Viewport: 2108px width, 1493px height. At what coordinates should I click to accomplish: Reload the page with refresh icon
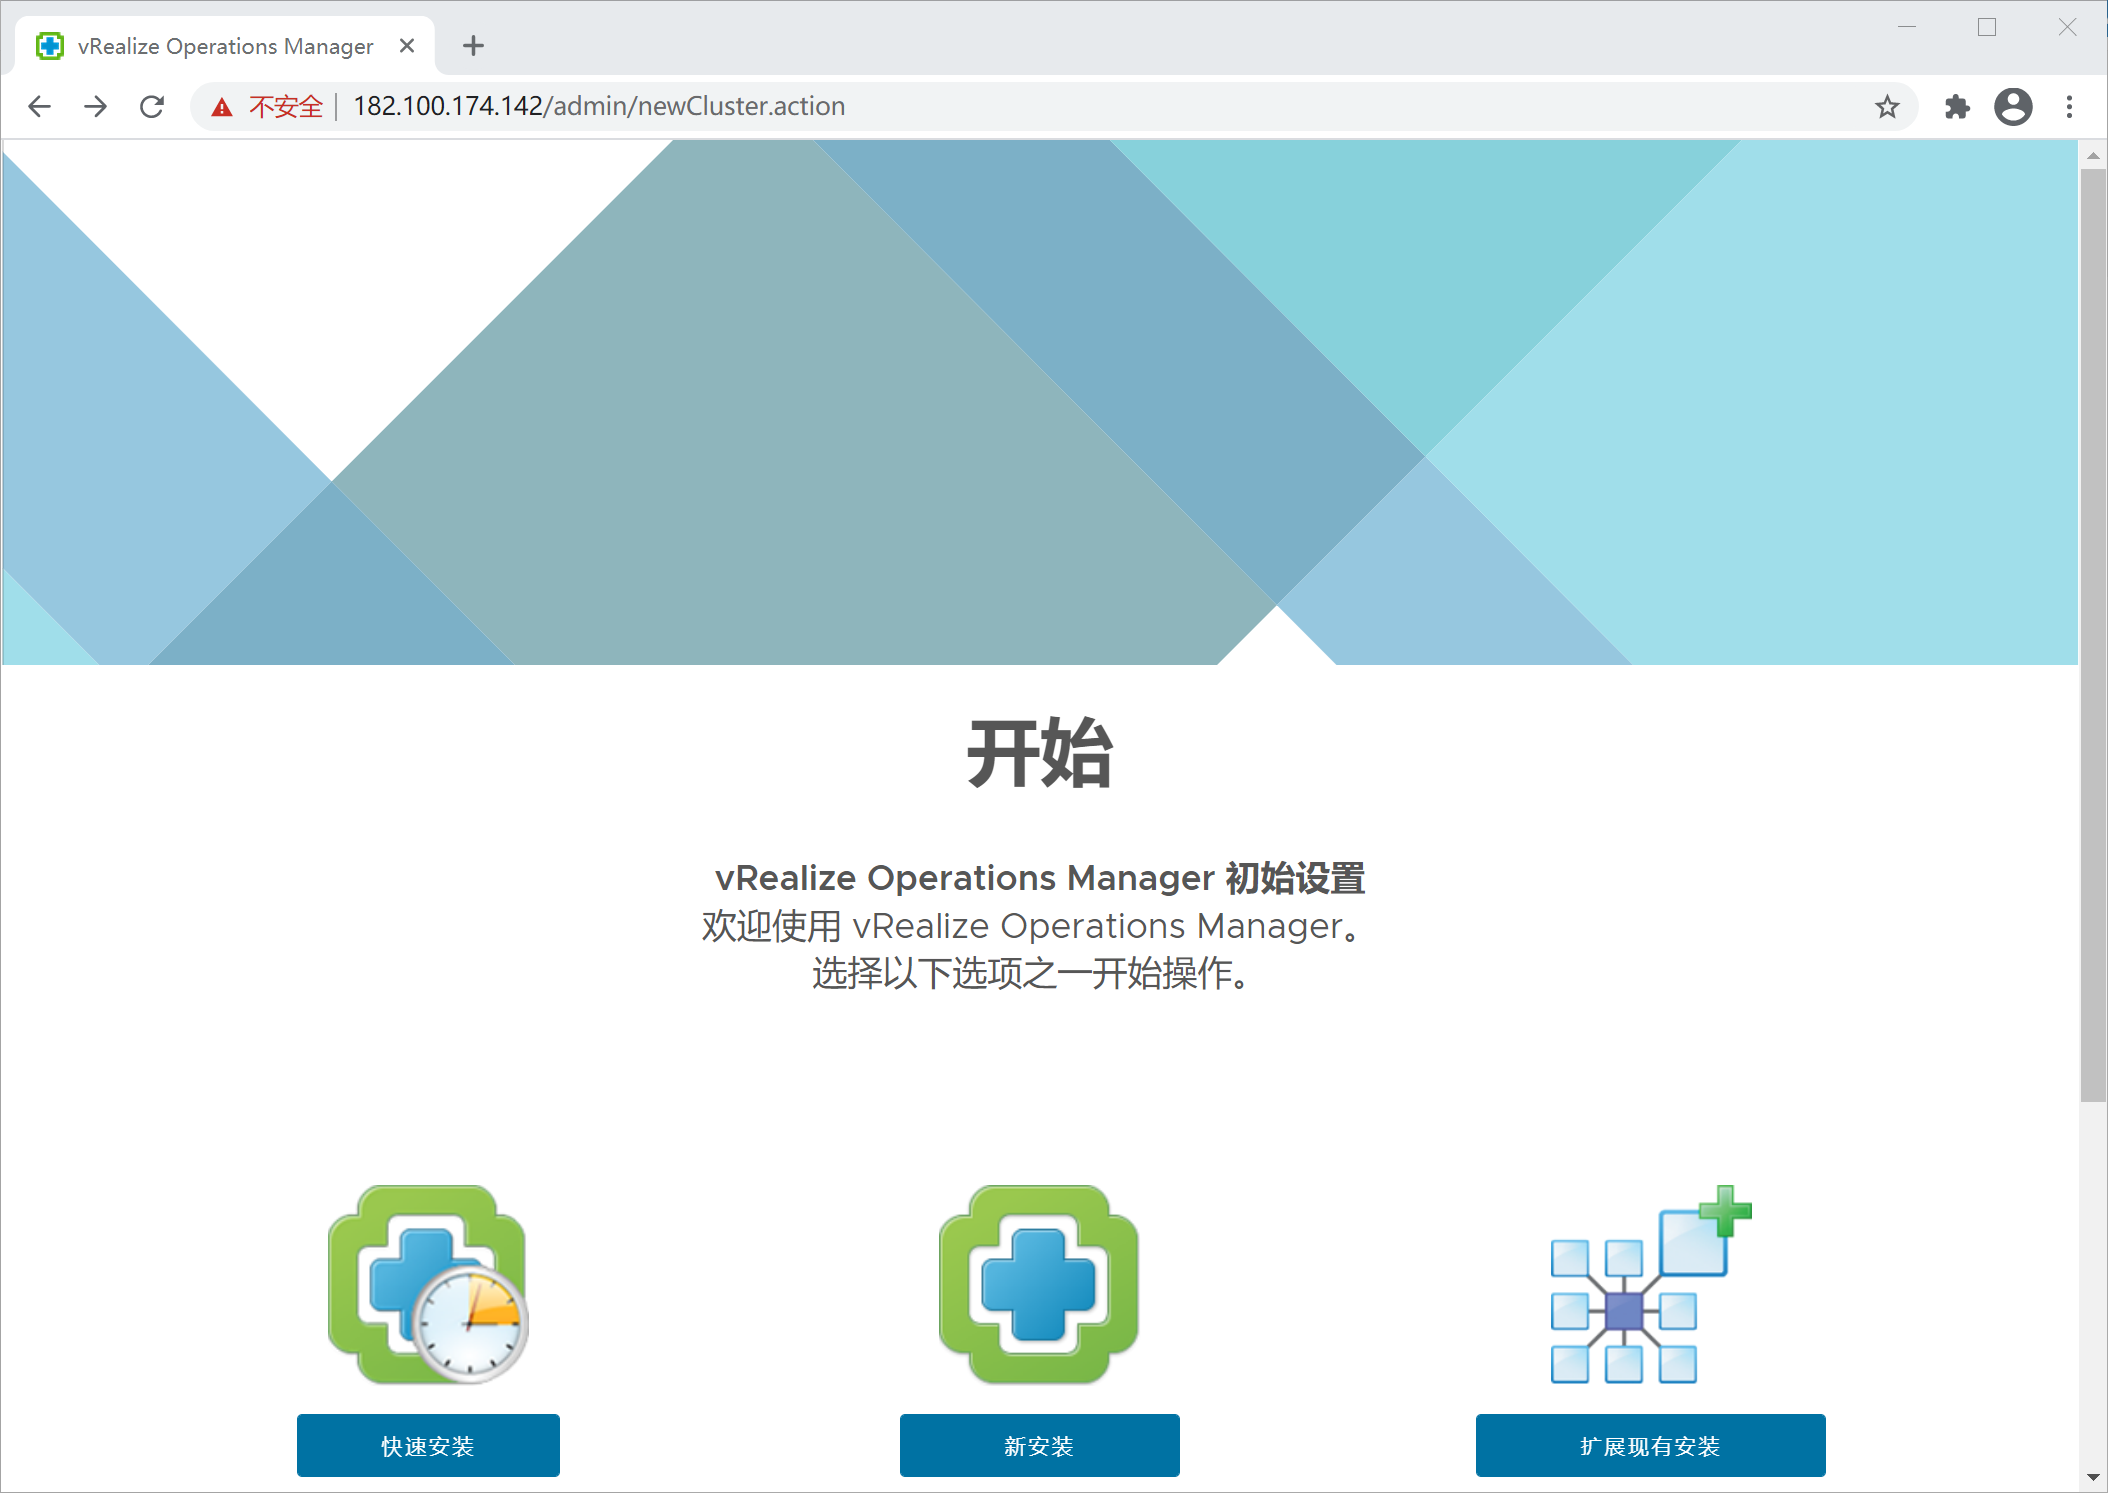pyautogui.click(x=152, y=106)
